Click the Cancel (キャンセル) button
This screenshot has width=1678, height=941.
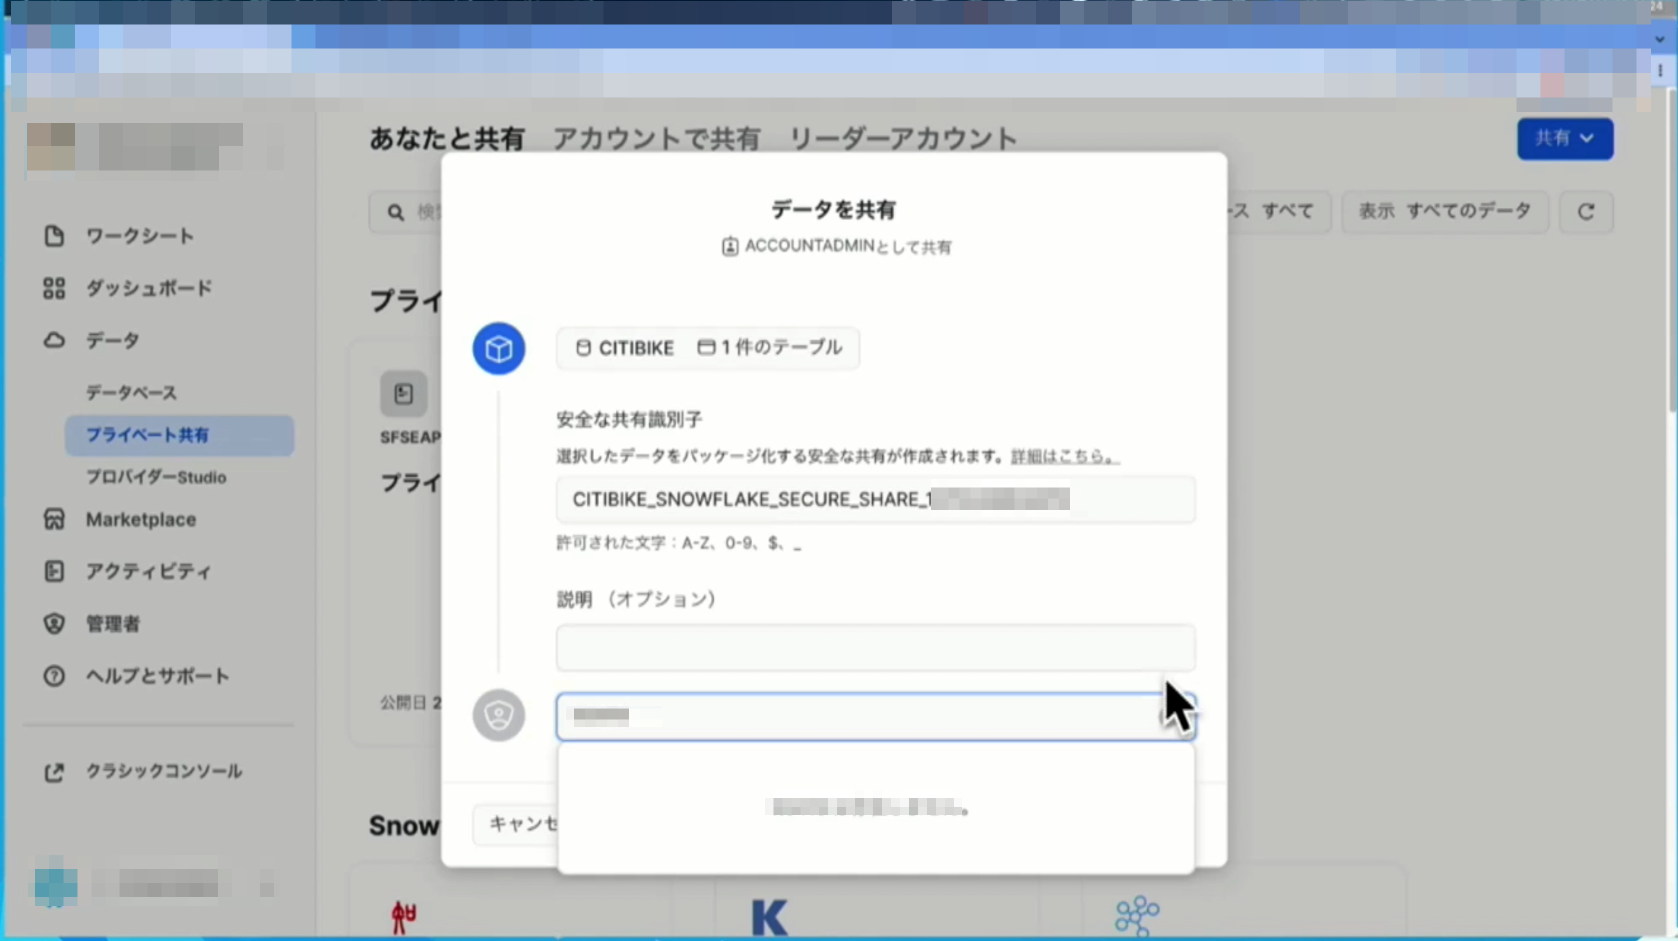pos(516,824)
